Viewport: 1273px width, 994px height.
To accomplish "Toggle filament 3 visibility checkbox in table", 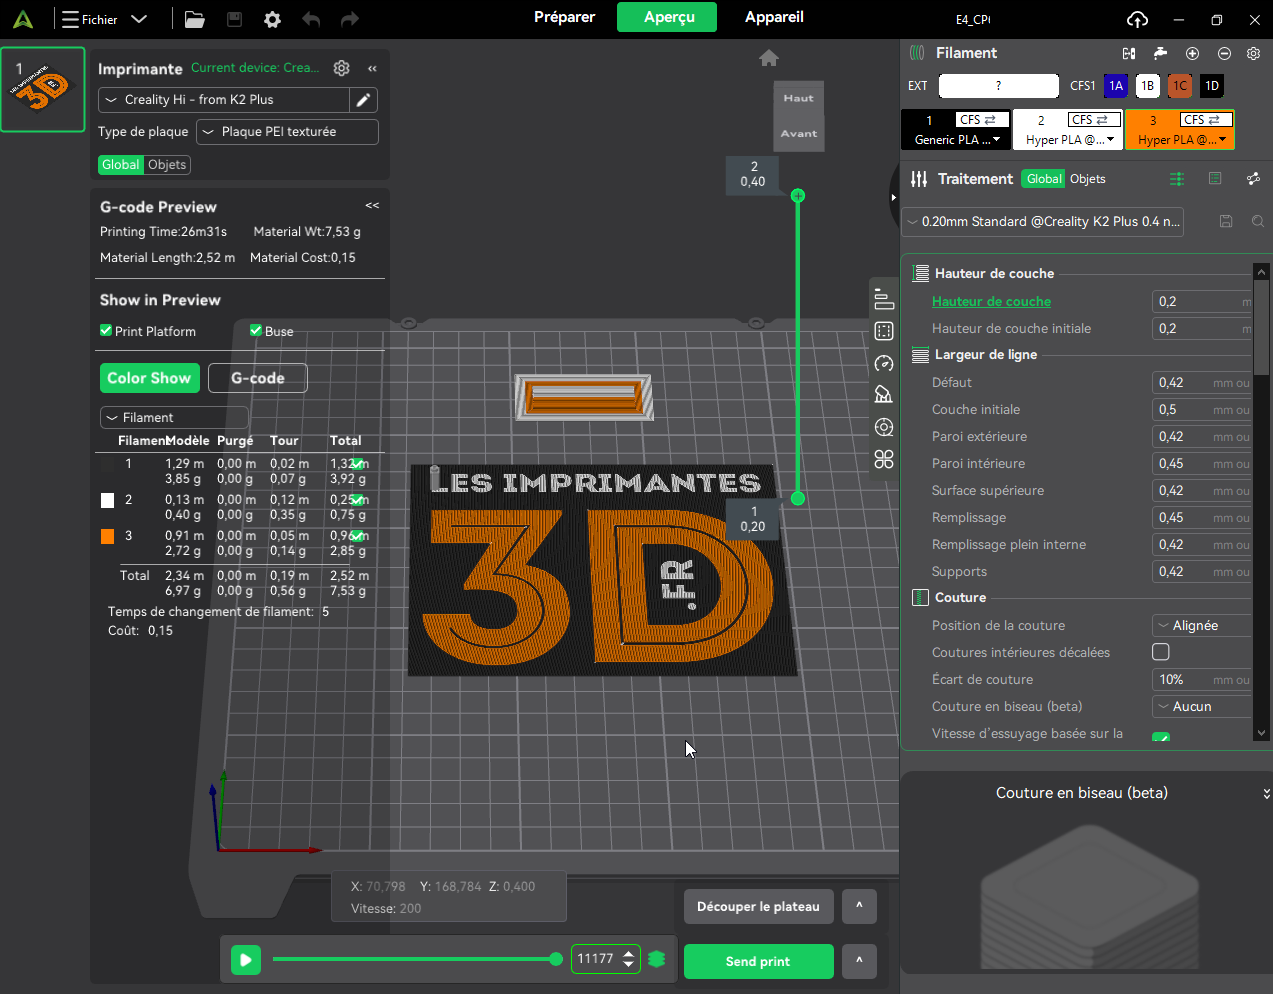I will pos(358,536).
